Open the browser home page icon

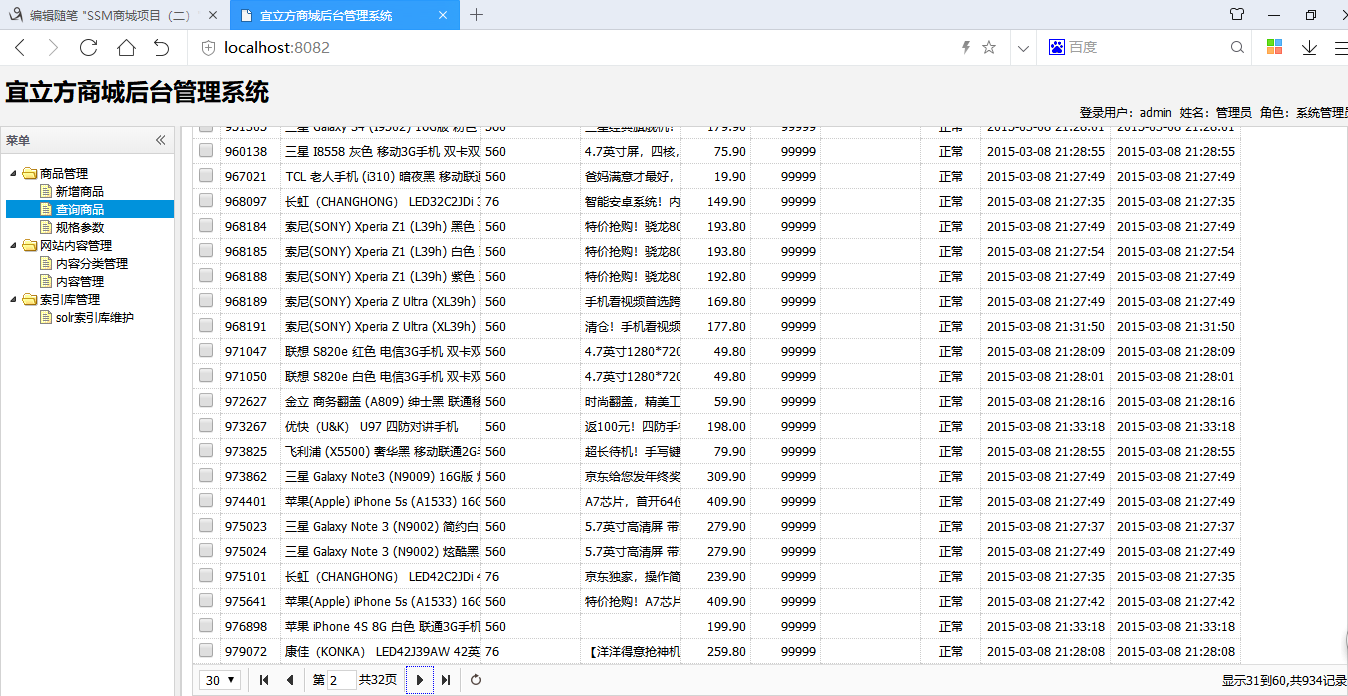pos(126,47)
